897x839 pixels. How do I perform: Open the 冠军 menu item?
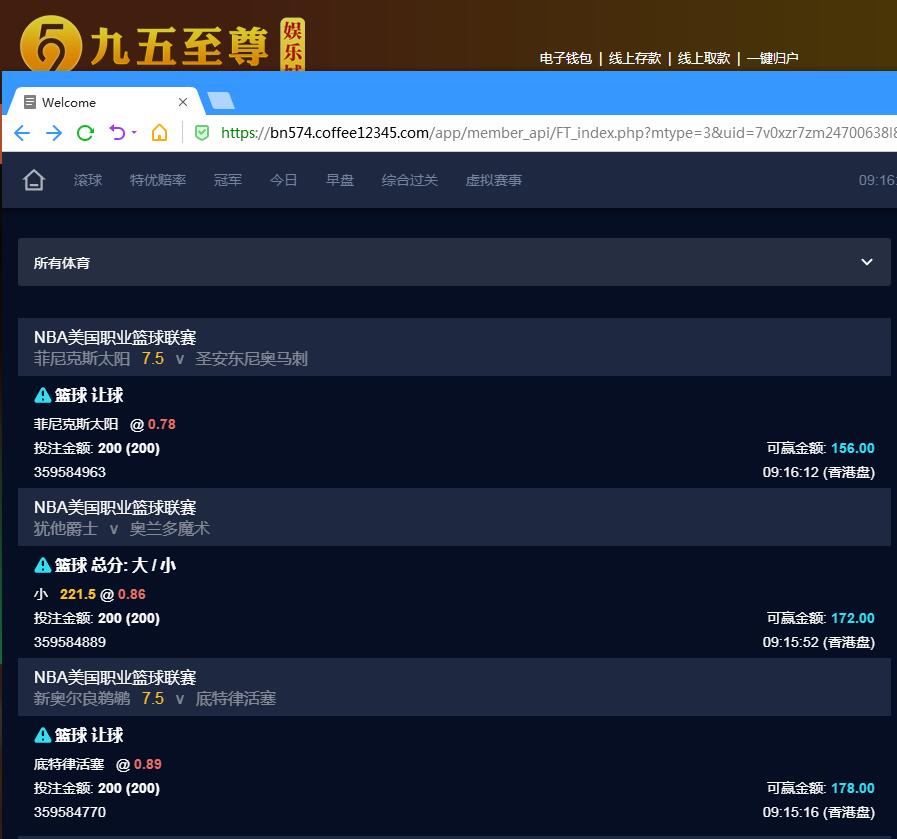click(228, 181)
